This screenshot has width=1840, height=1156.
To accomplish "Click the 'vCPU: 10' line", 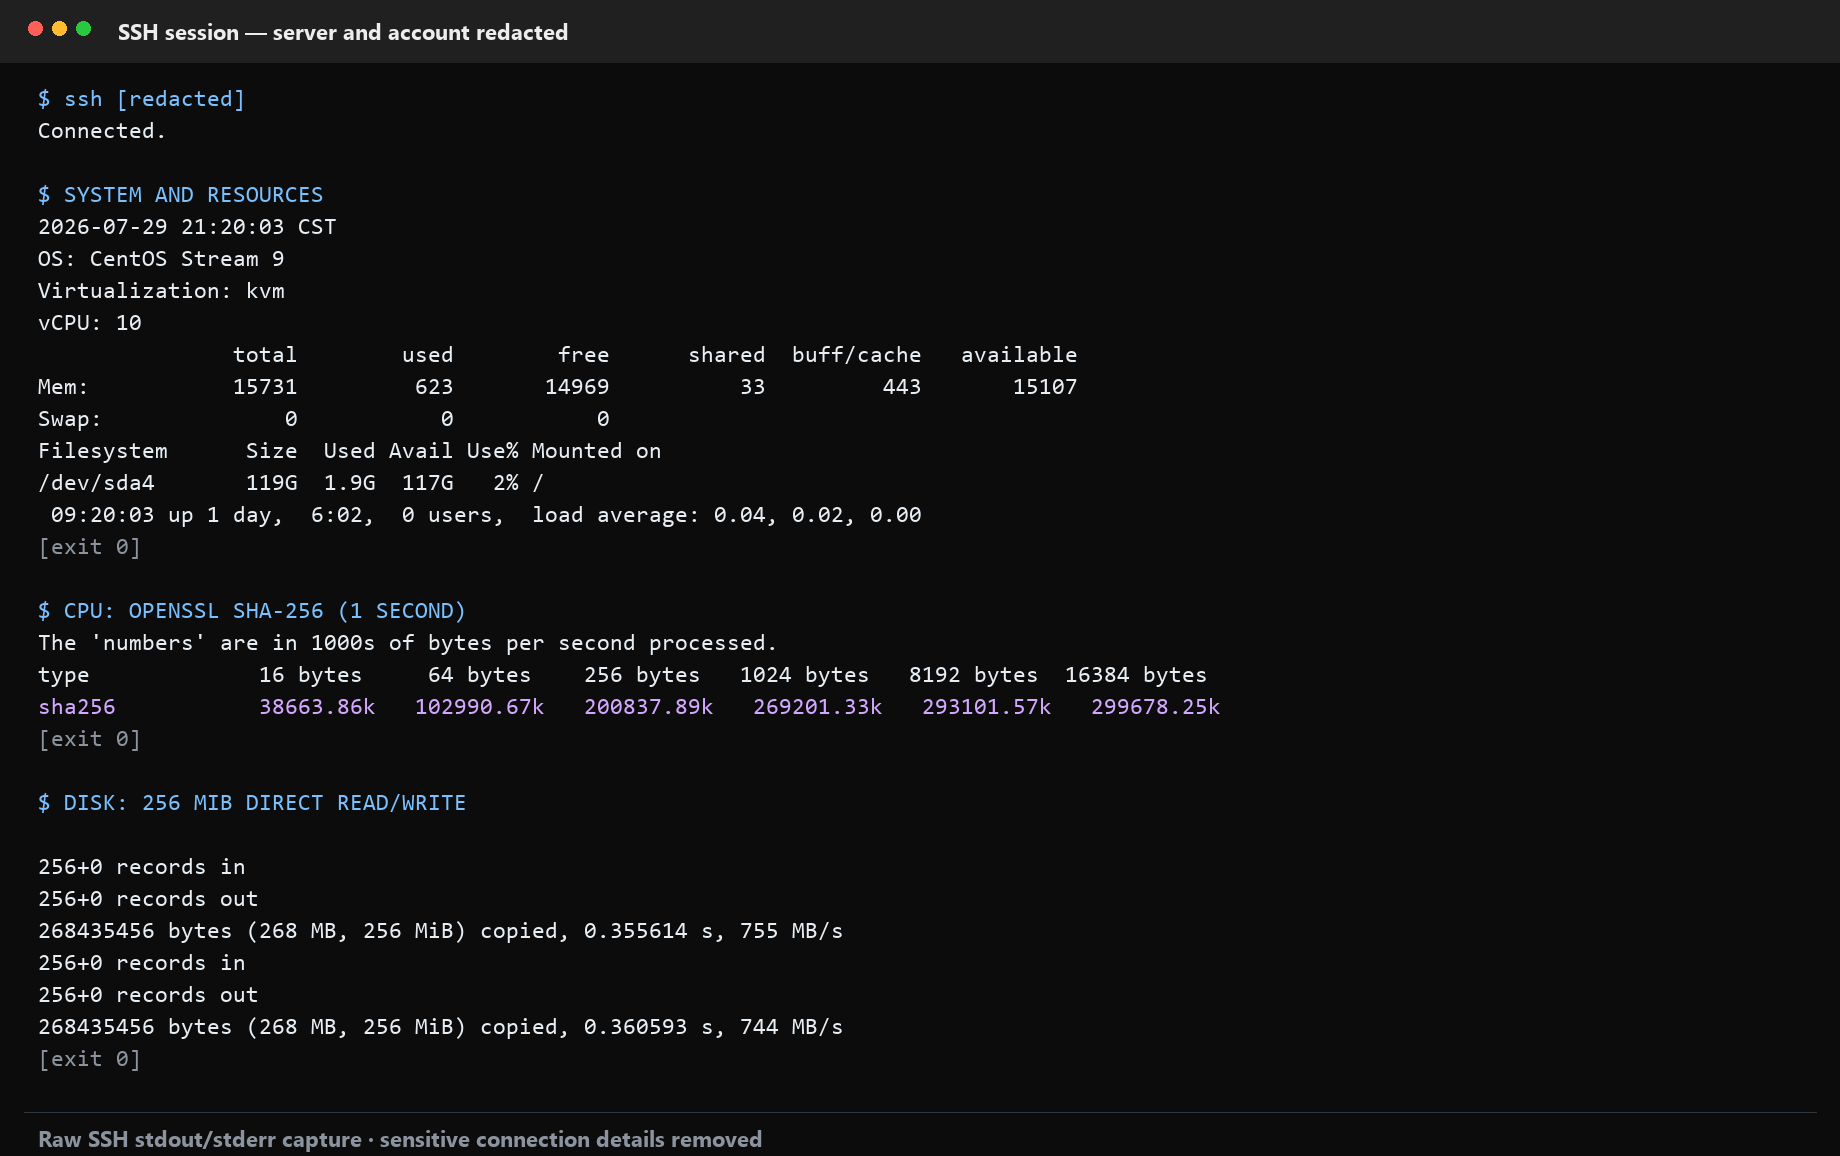I will coord(90,323).
